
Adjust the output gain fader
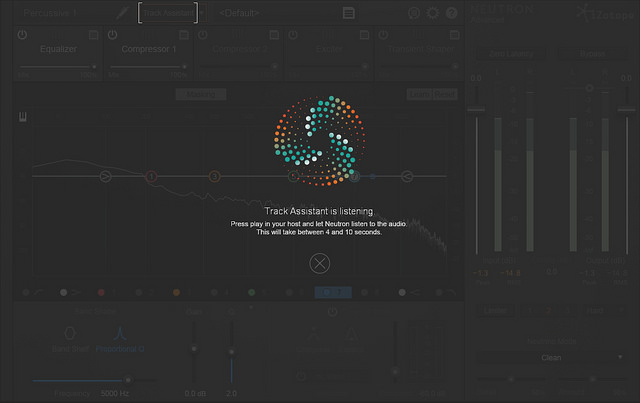(627, 109)
